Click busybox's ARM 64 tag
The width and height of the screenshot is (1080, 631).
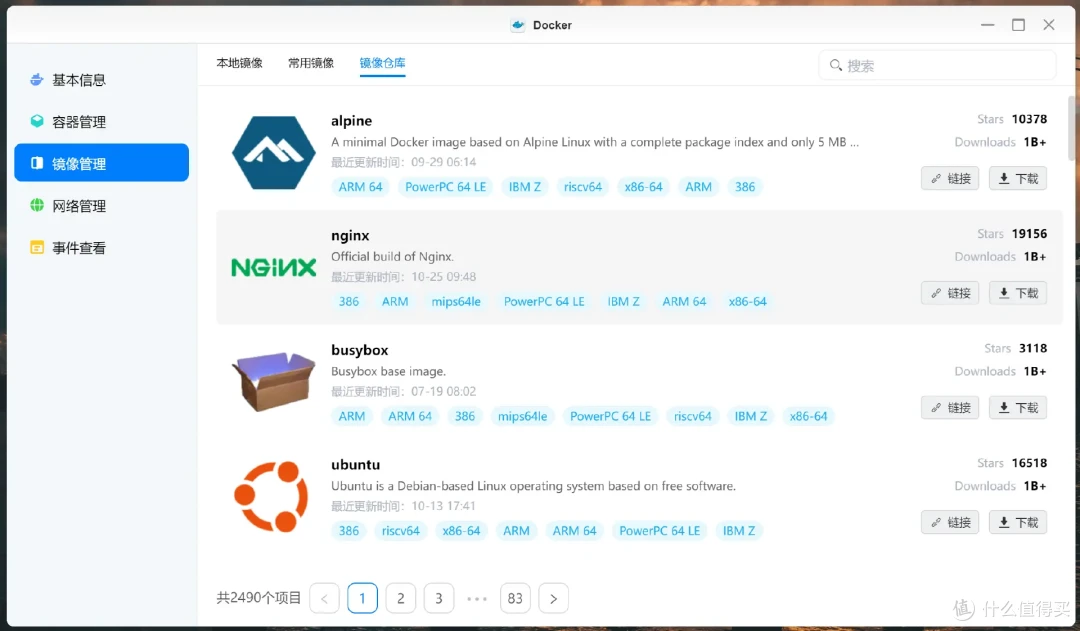tap(410, 416)
